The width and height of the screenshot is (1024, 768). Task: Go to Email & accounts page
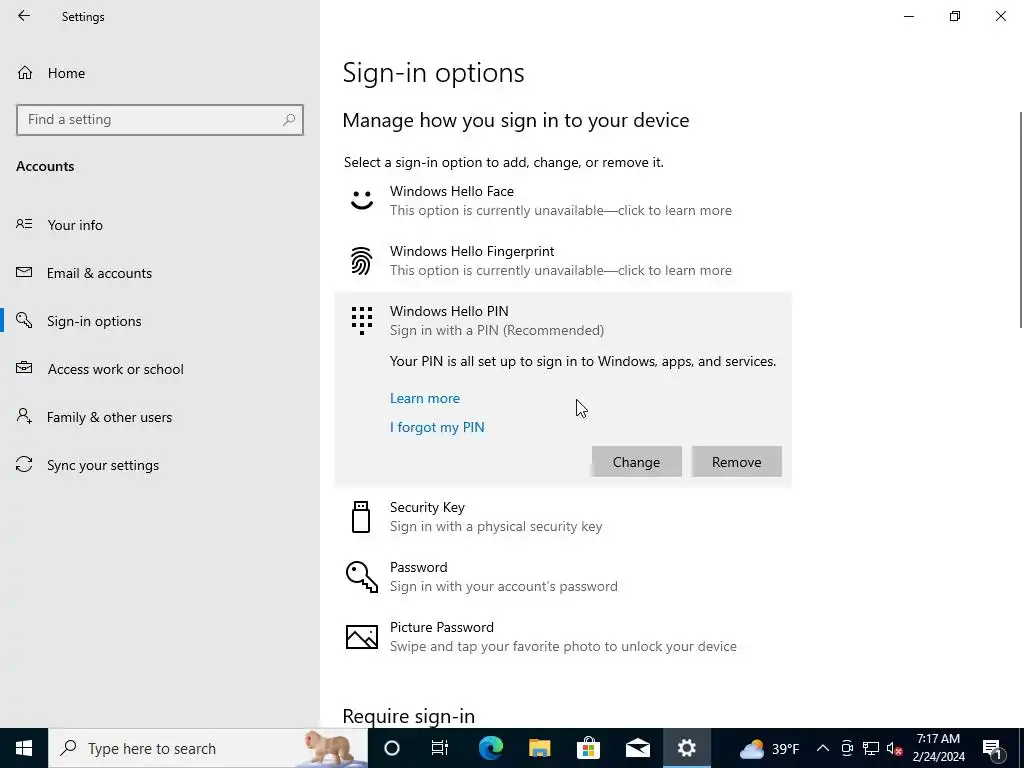tap(99, 273)
